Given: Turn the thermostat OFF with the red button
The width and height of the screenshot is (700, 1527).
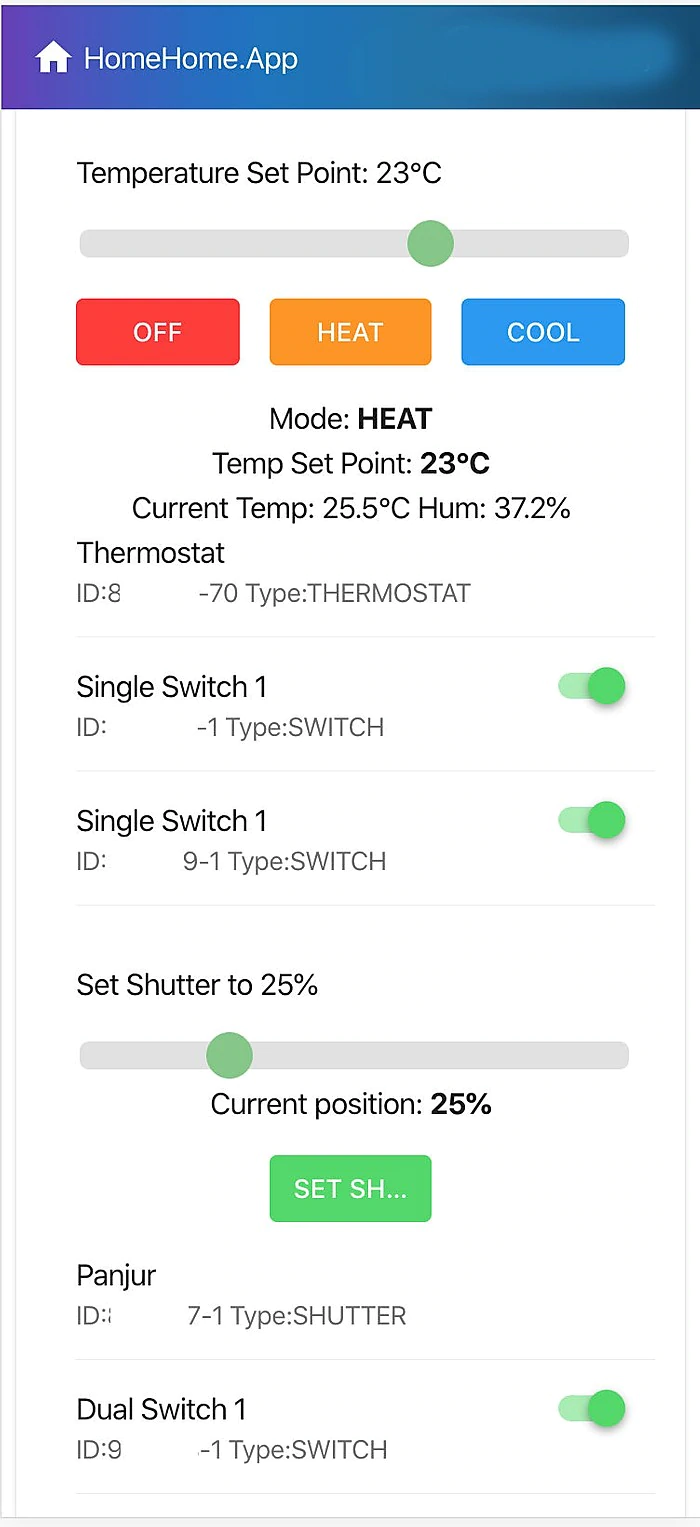Looking at the screenshot, I should 158,332.
